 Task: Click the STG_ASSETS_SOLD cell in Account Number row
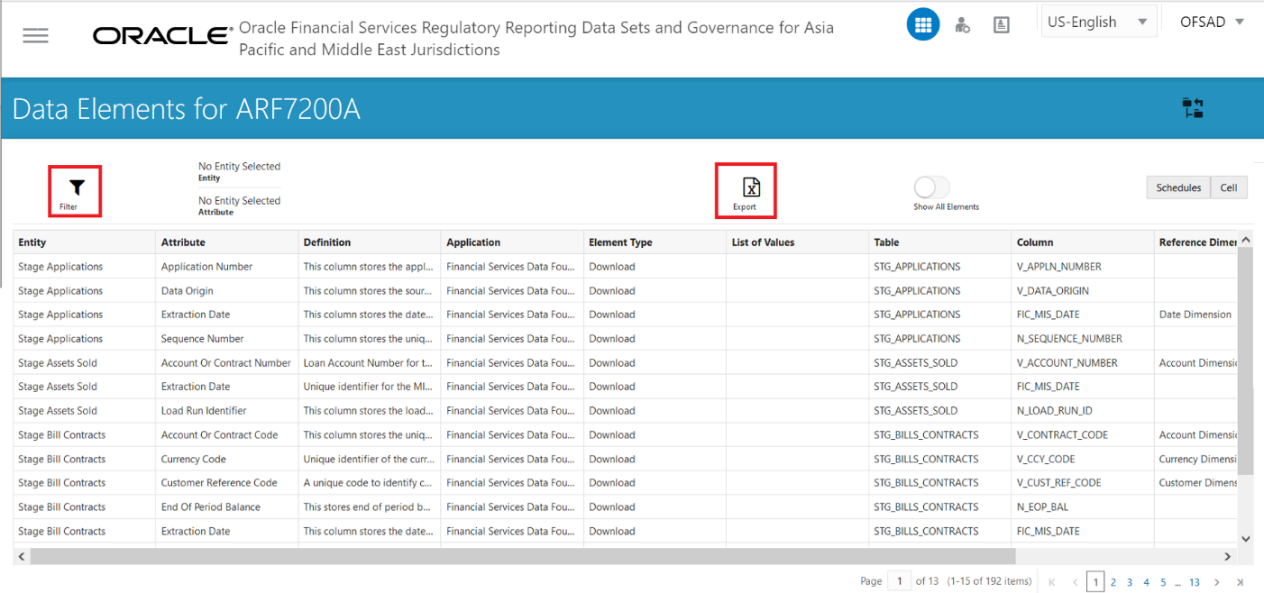(x=940, y=363)
